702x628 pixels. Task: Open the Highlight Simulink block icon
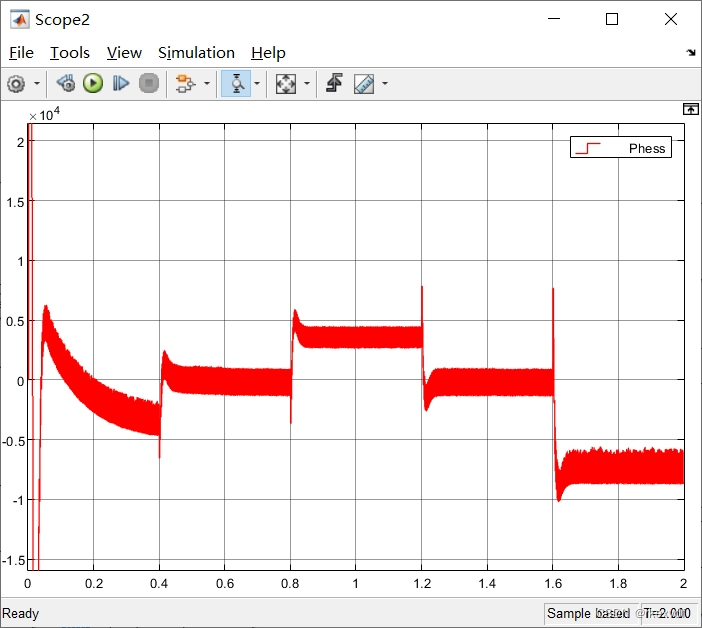click(x=185, y=84)
